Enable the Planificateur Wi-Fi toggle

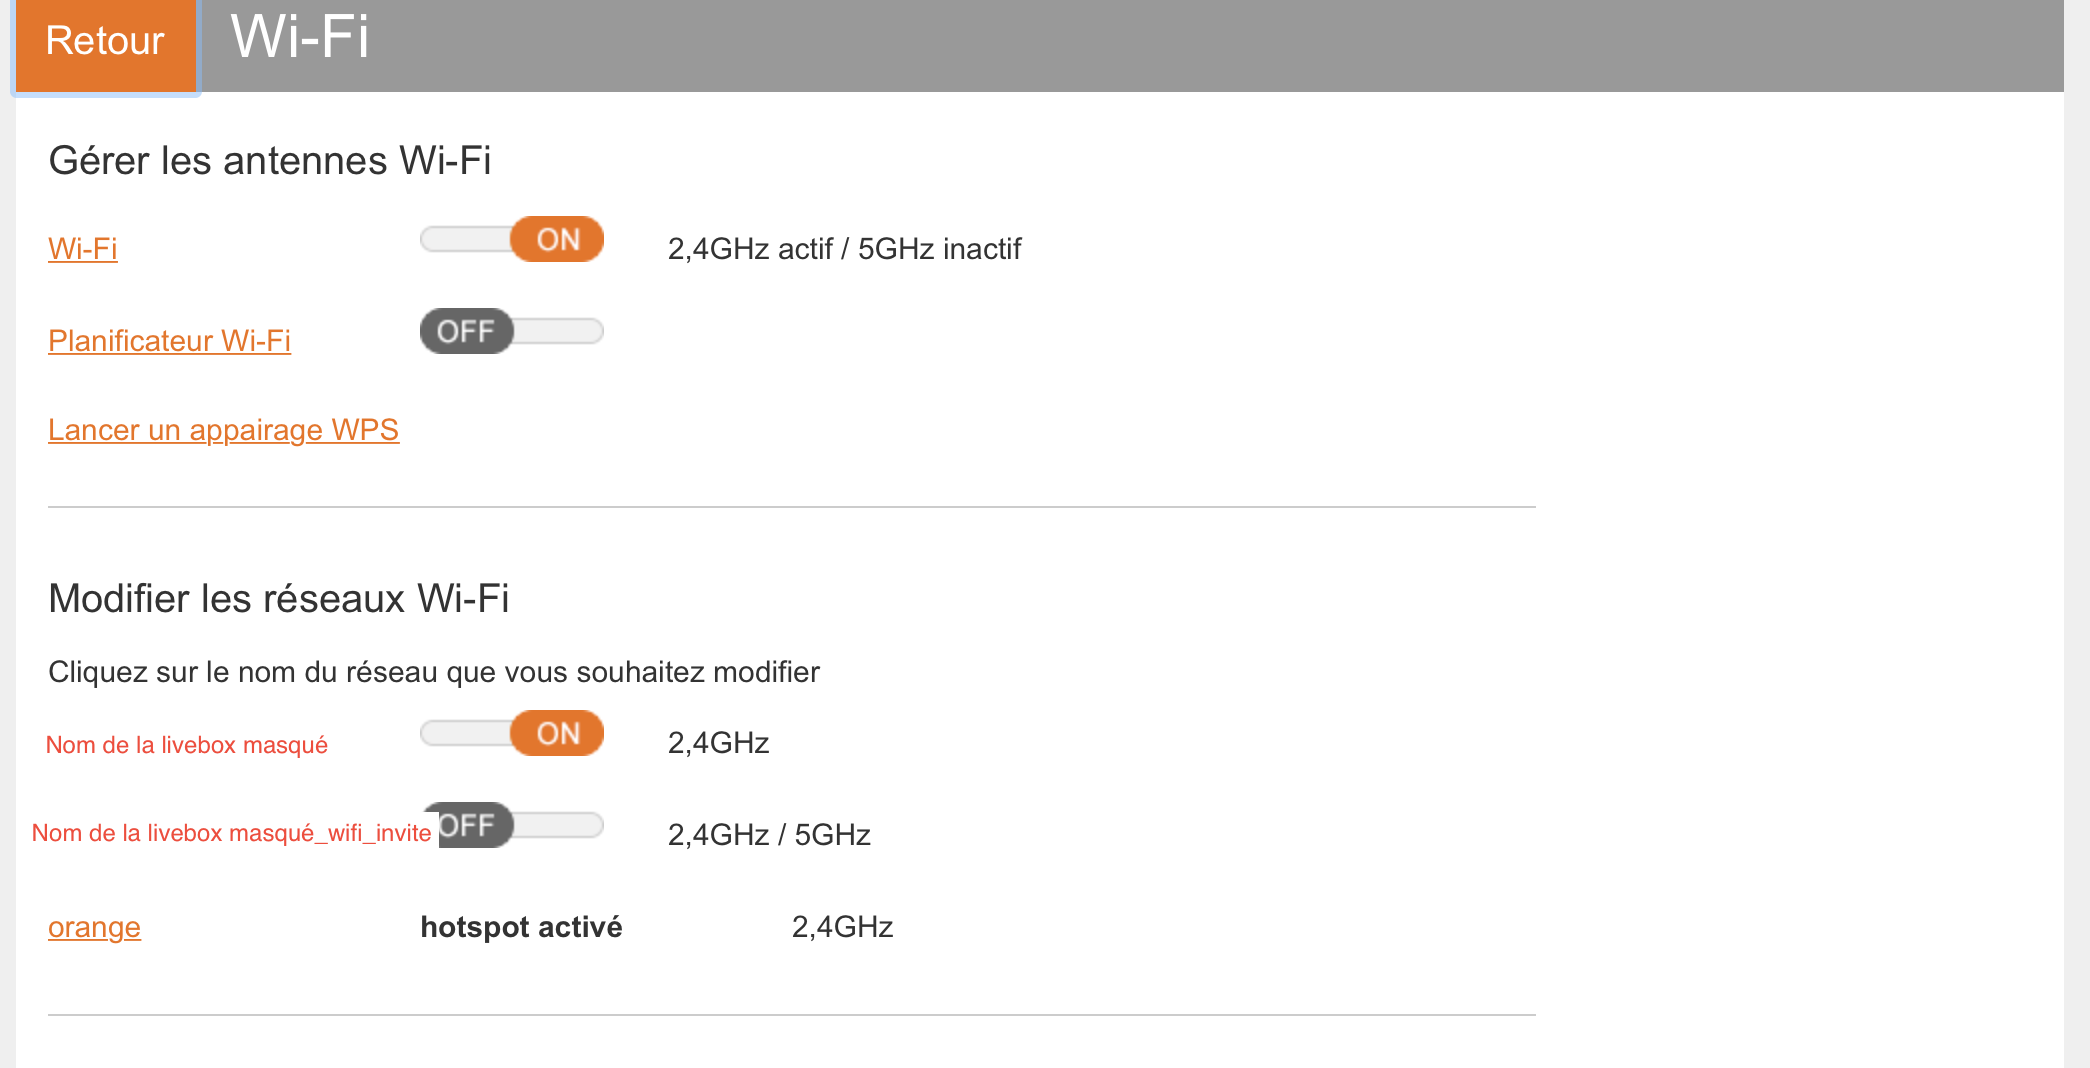tap(511, 330)
